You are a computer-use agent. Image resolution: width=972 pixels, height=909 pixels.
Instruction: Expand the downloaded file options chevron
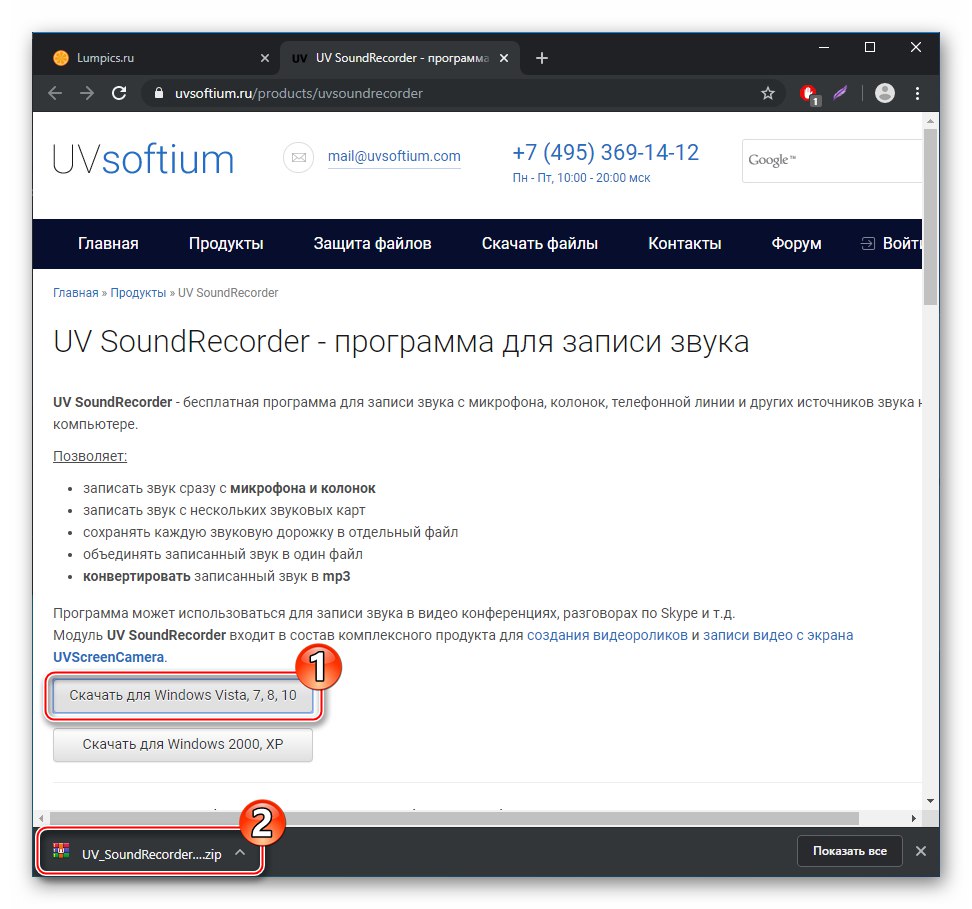tap(241, 853)
